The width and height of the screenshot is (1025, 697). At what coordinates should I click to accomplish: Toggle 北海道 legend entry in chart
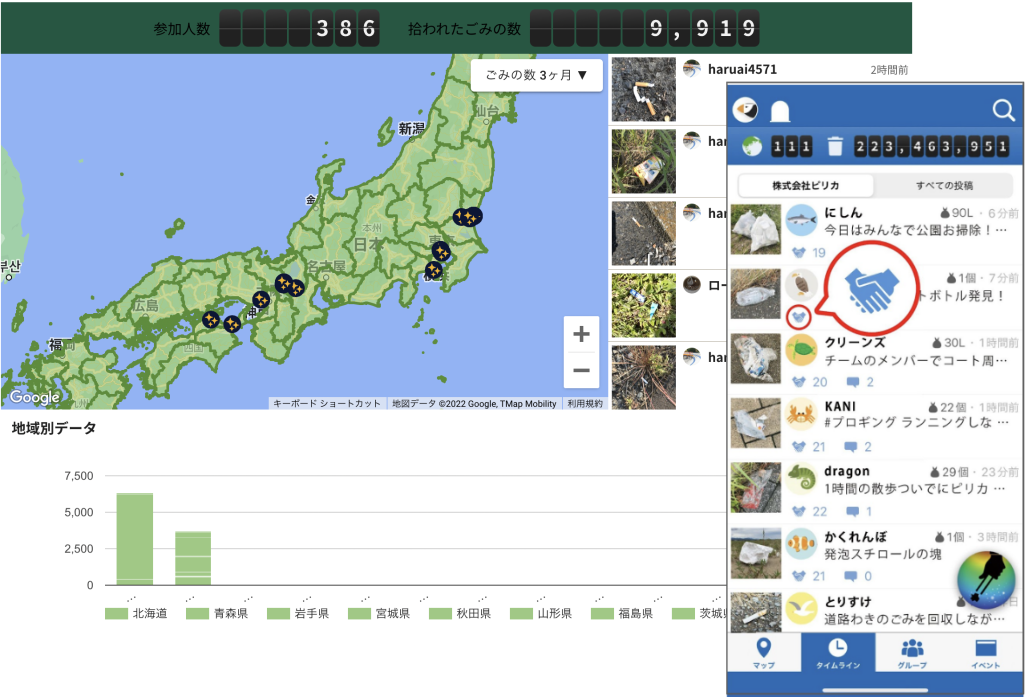pos(136,613)
